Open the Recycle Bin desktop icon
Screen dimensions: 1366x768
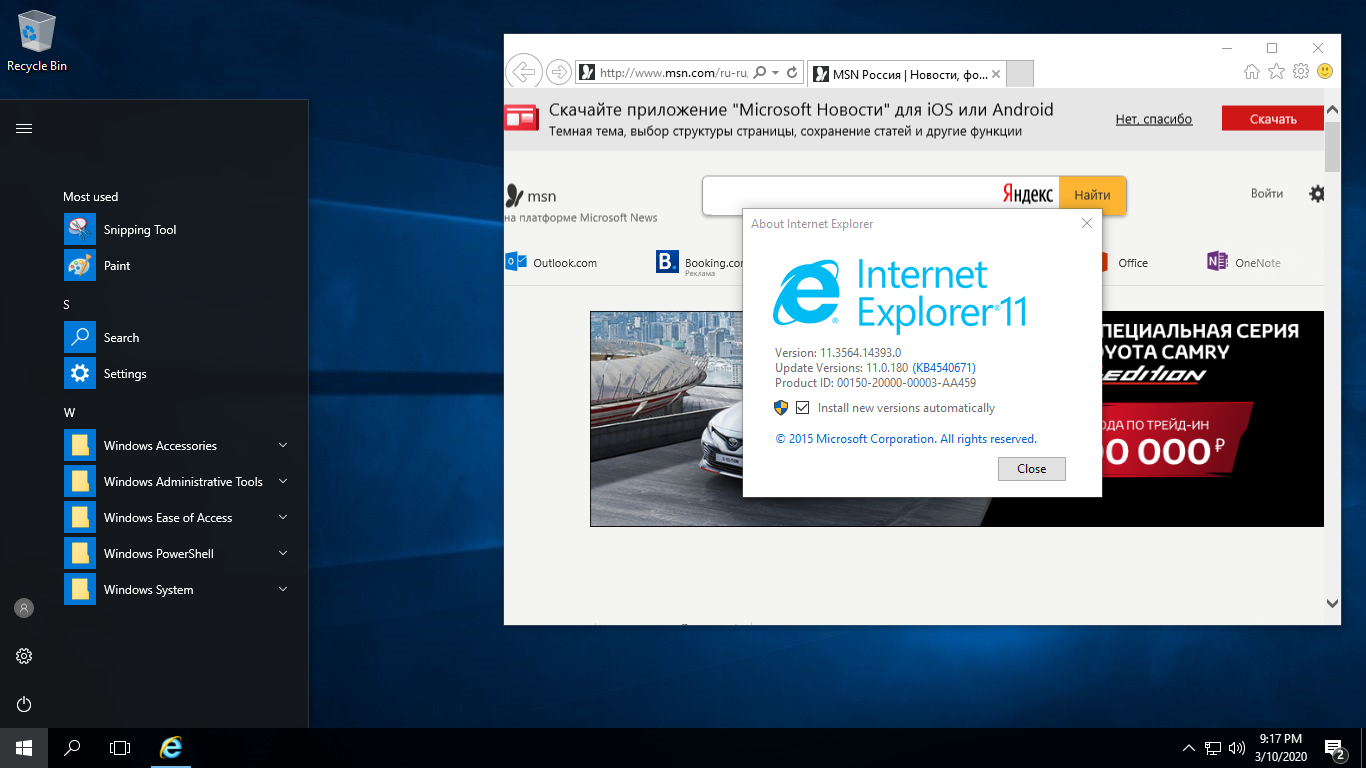37,40
